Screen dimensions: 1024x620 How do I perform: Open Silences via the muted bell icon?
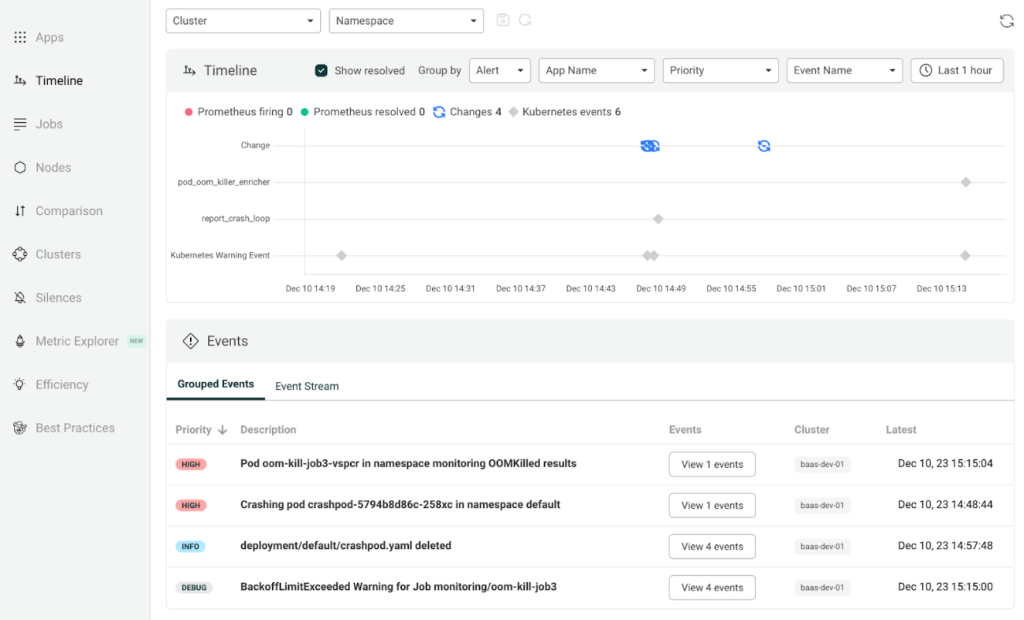point(20,298)
